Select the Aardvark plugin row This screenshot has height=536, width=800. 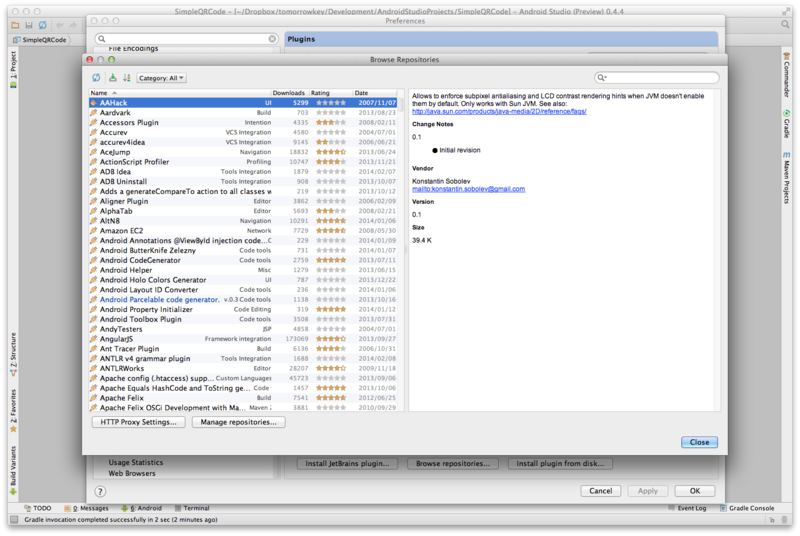point(243,113)
